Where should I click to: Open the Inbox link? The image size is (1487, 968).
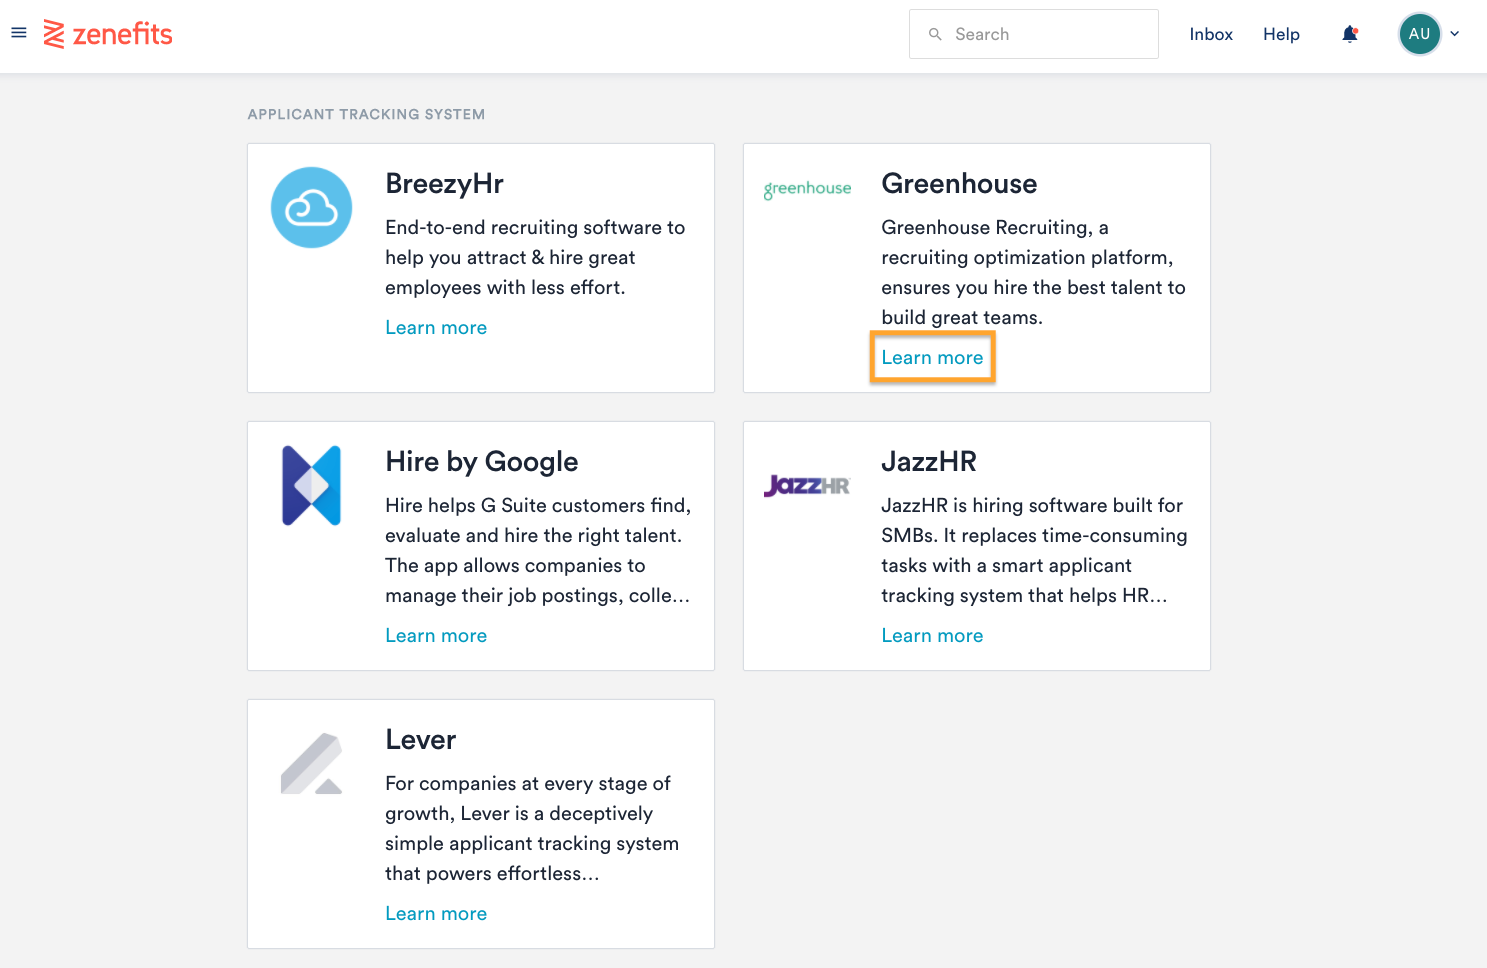coord(1211,34)
